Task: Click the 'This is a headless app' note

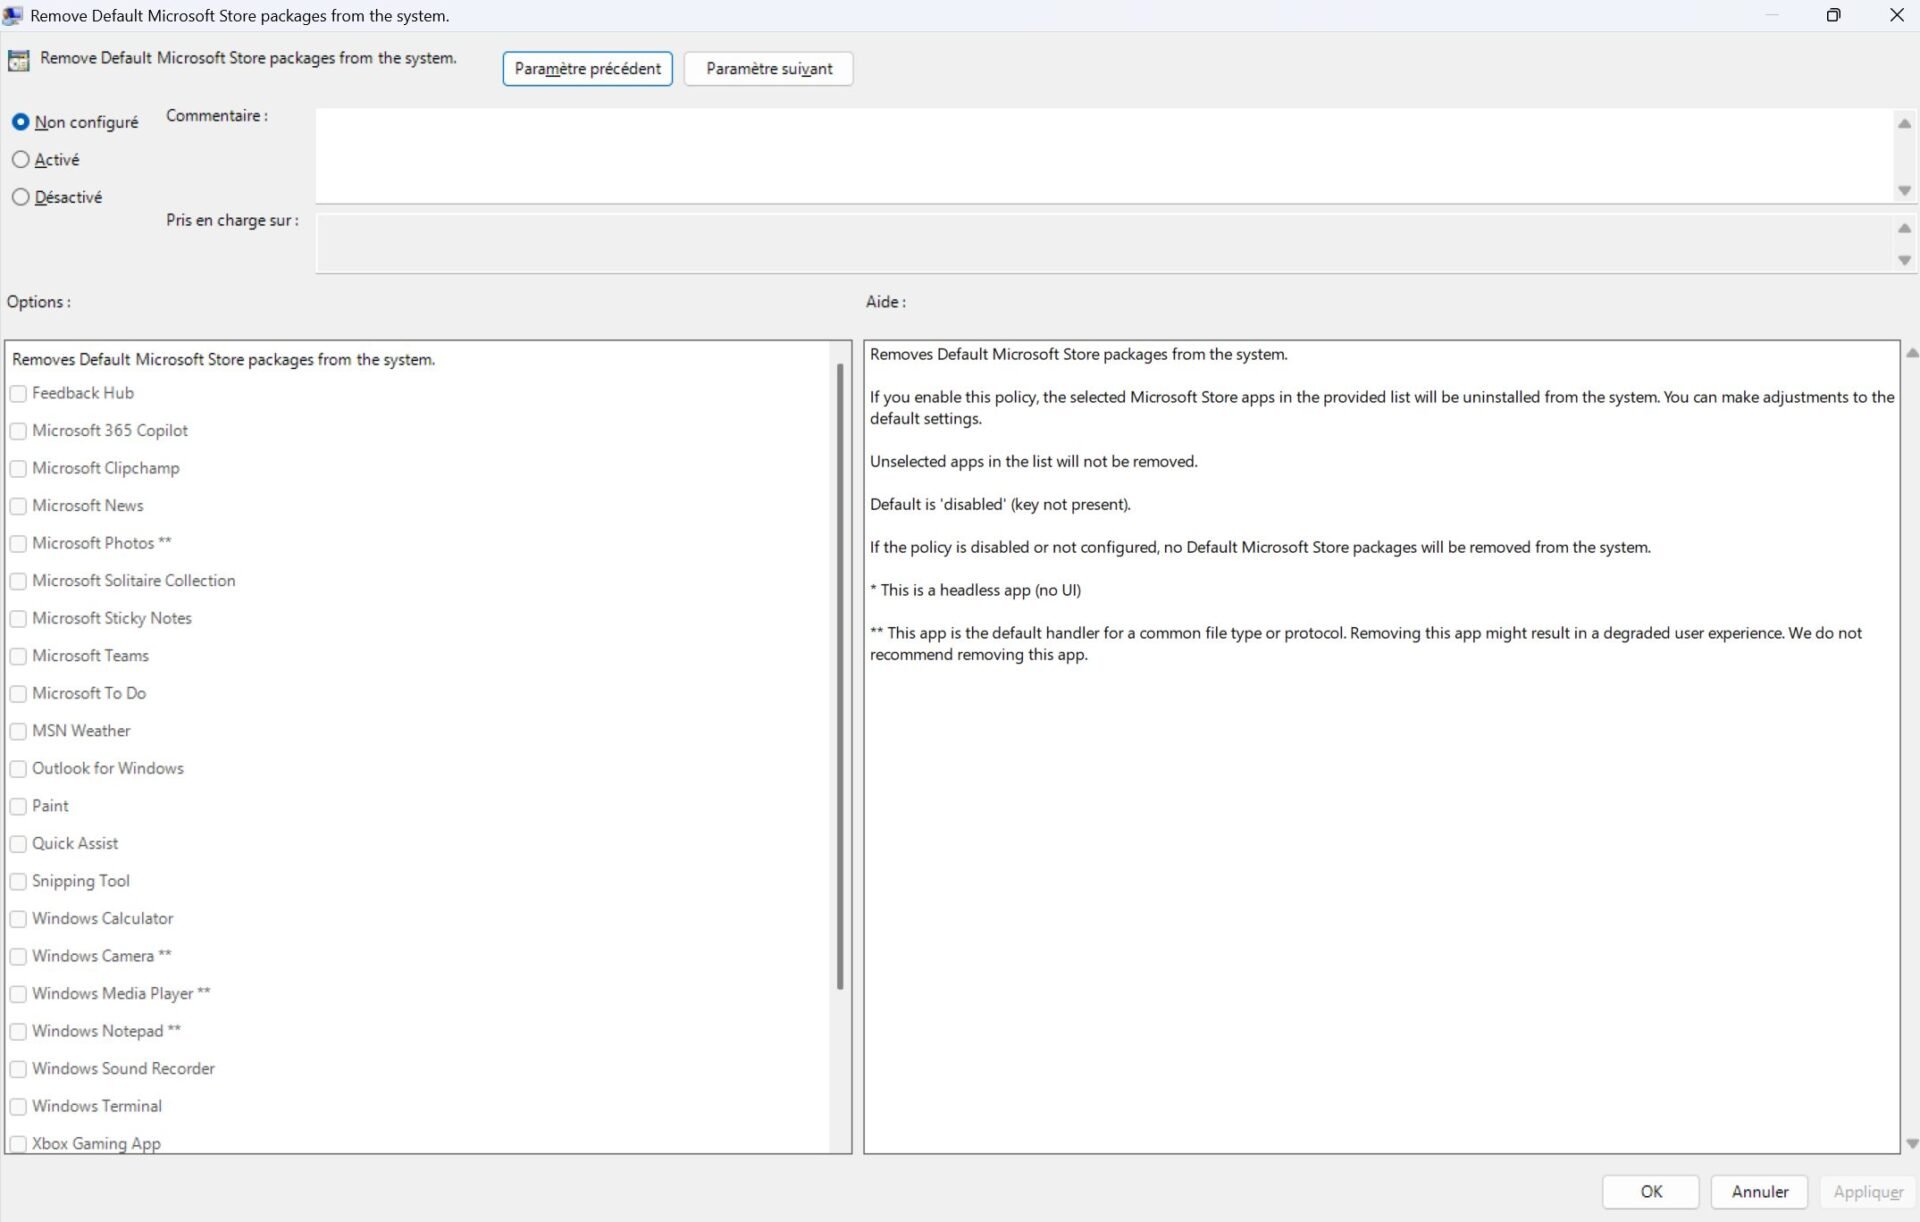Action: pos(975,590)
